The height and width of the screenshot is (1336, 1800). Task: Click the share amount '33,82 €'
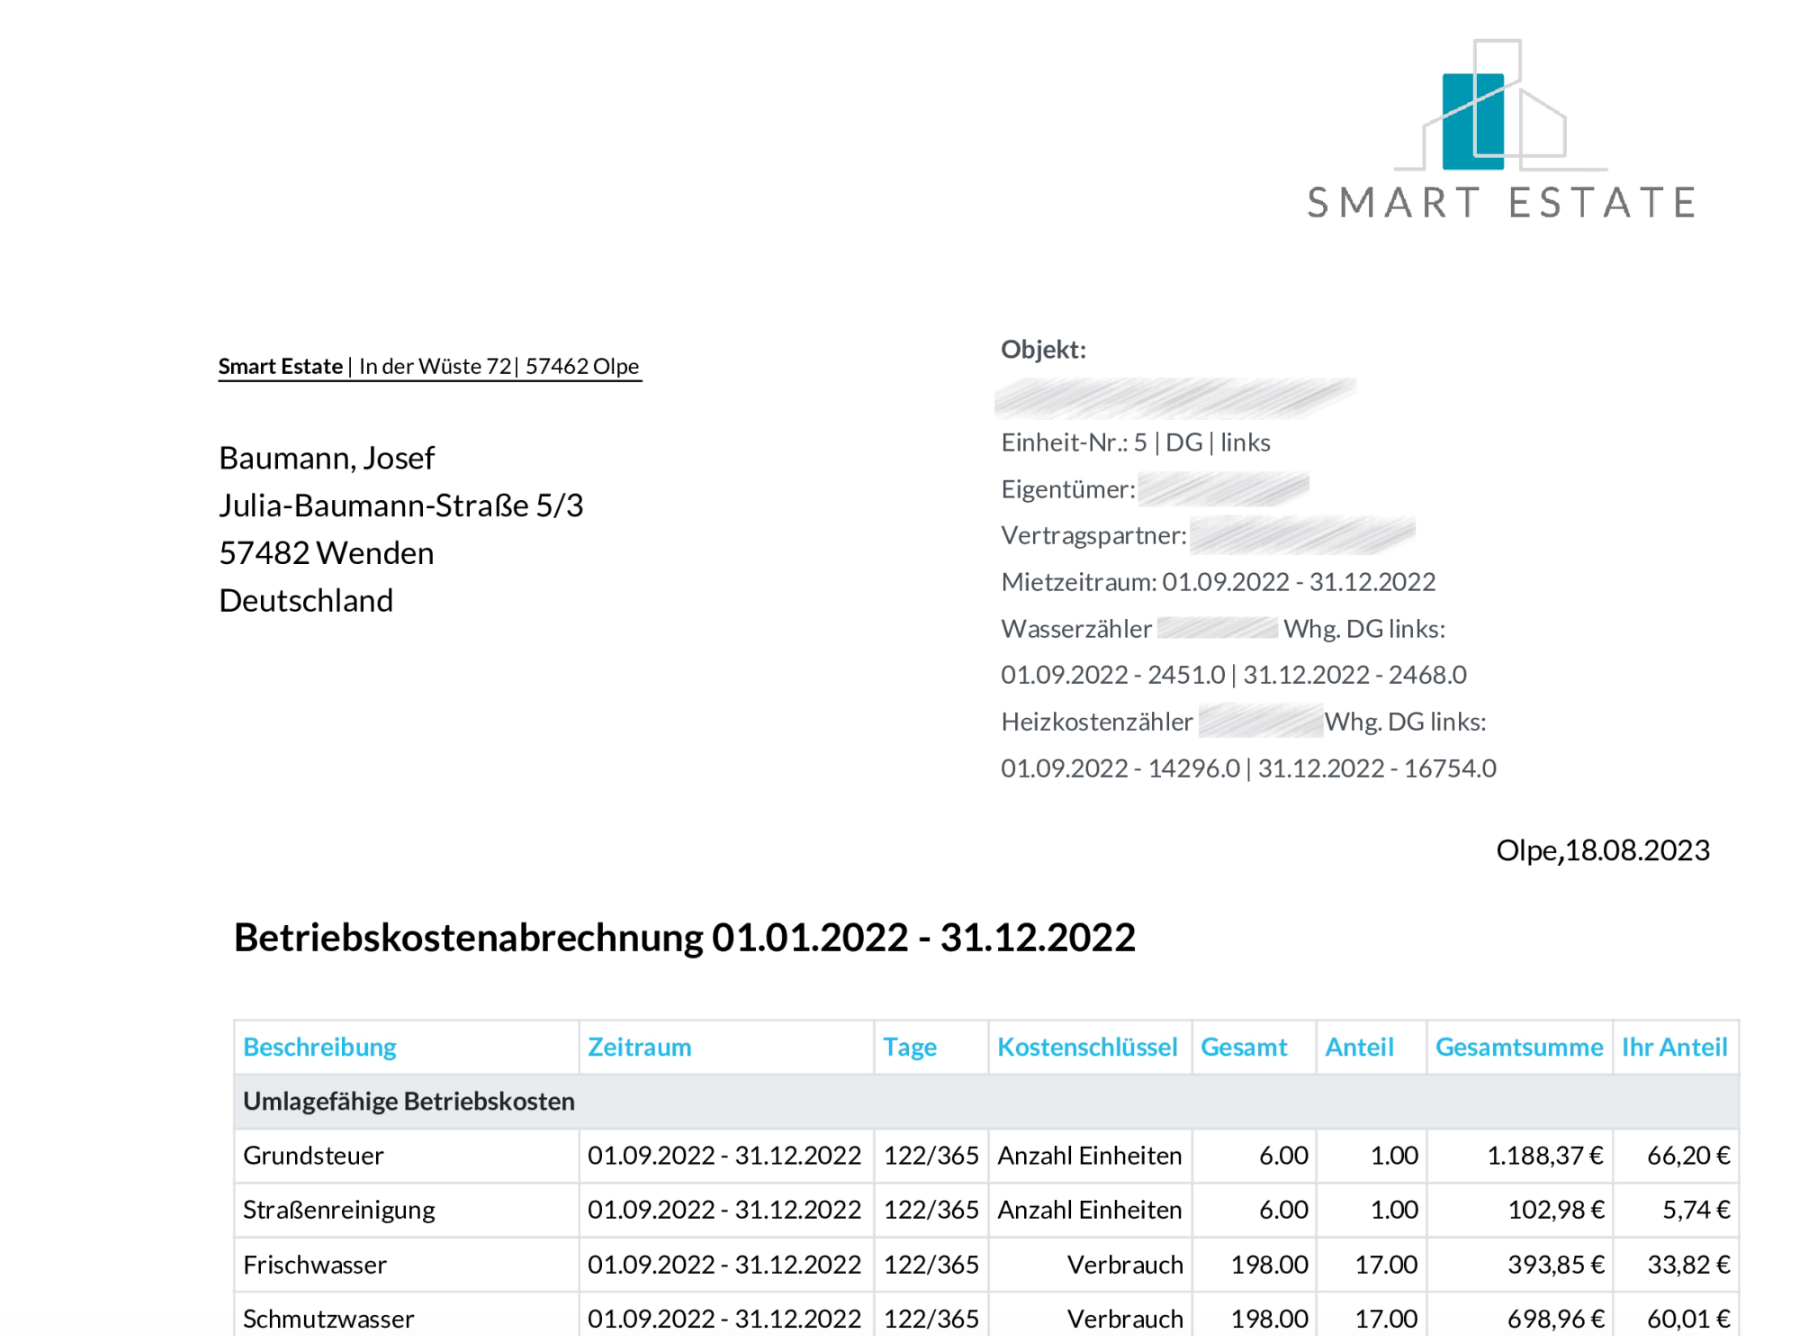tap(1689, 1265)
